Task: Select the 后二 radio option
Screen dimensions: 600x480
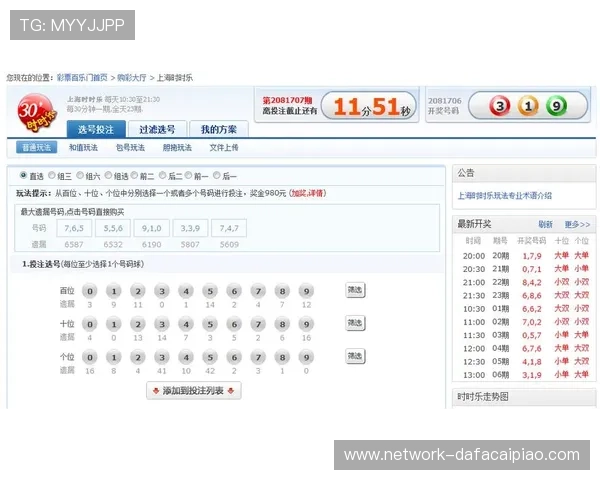Action: [x=163, y=175]
